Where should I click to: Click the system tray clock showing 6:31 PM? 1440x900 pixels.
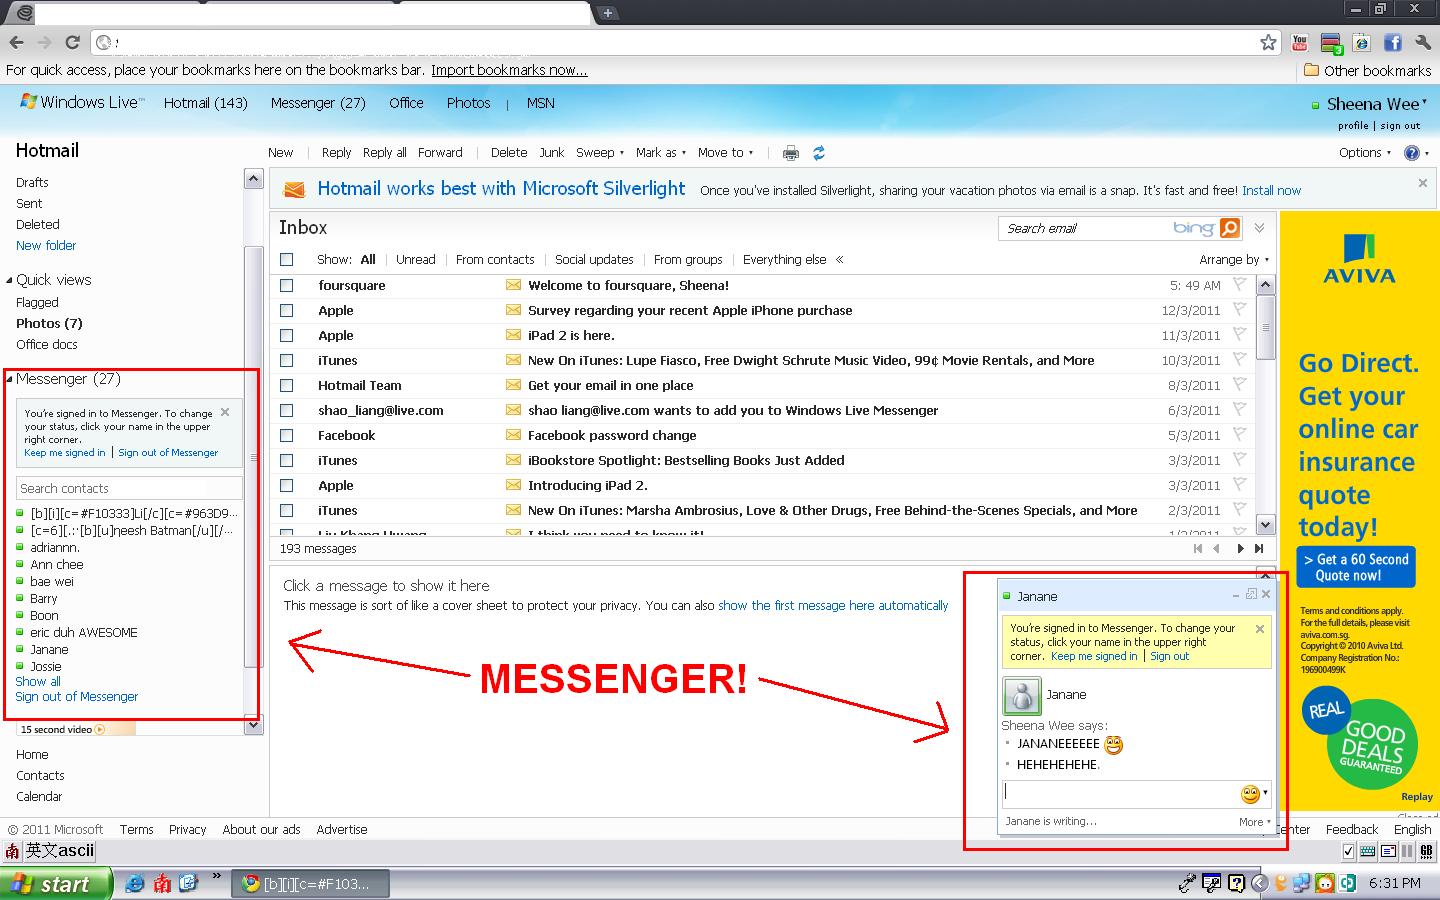(1395, 883)
